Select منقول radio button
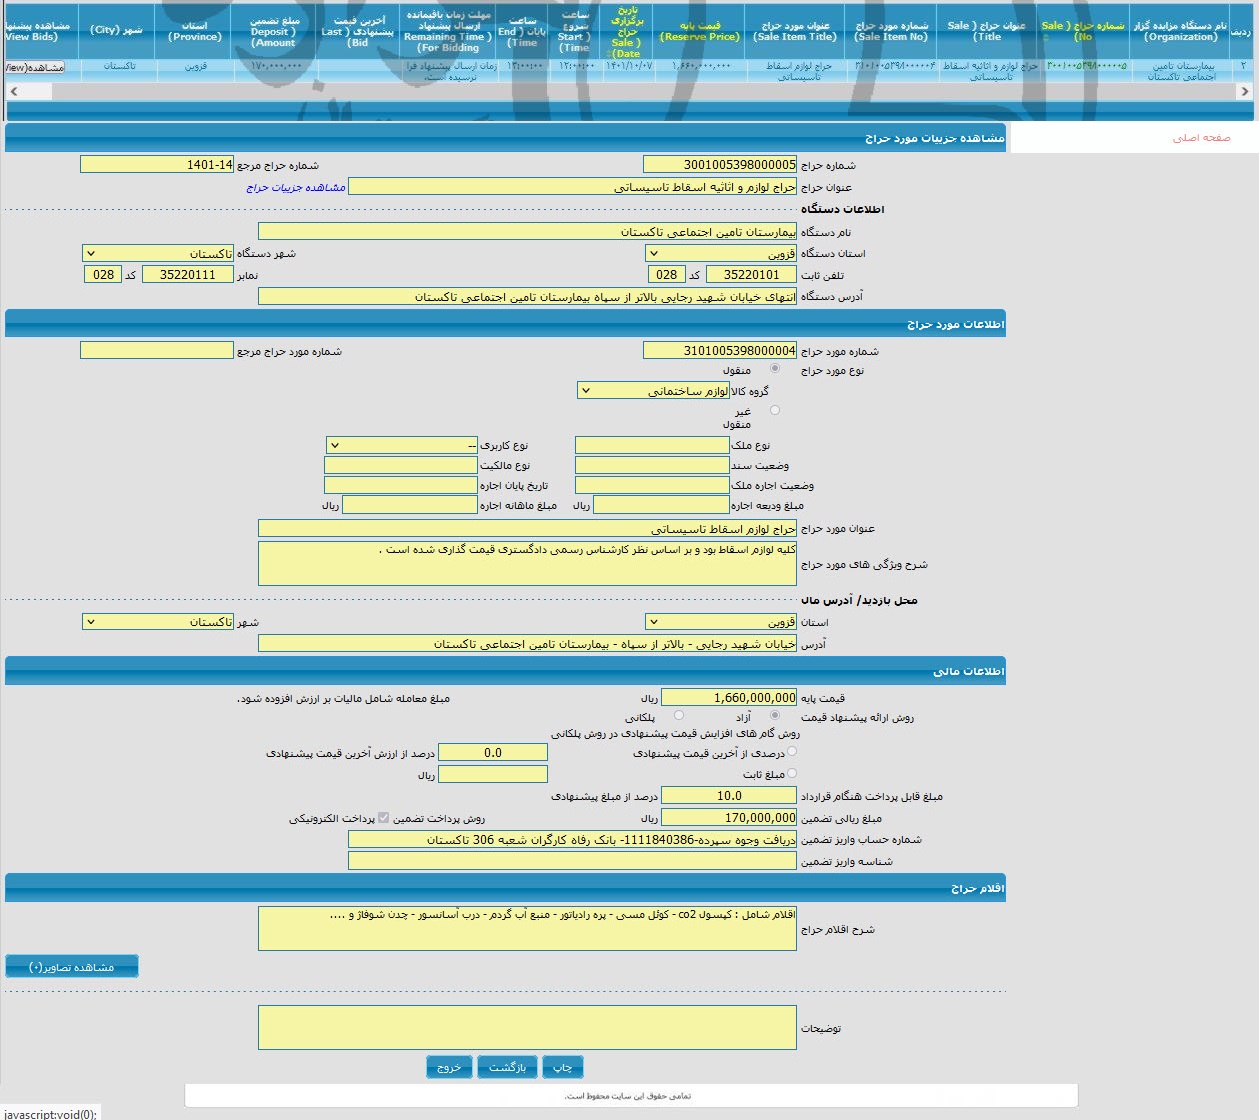The image size is (1259, 1120). (x=775, y=369)
